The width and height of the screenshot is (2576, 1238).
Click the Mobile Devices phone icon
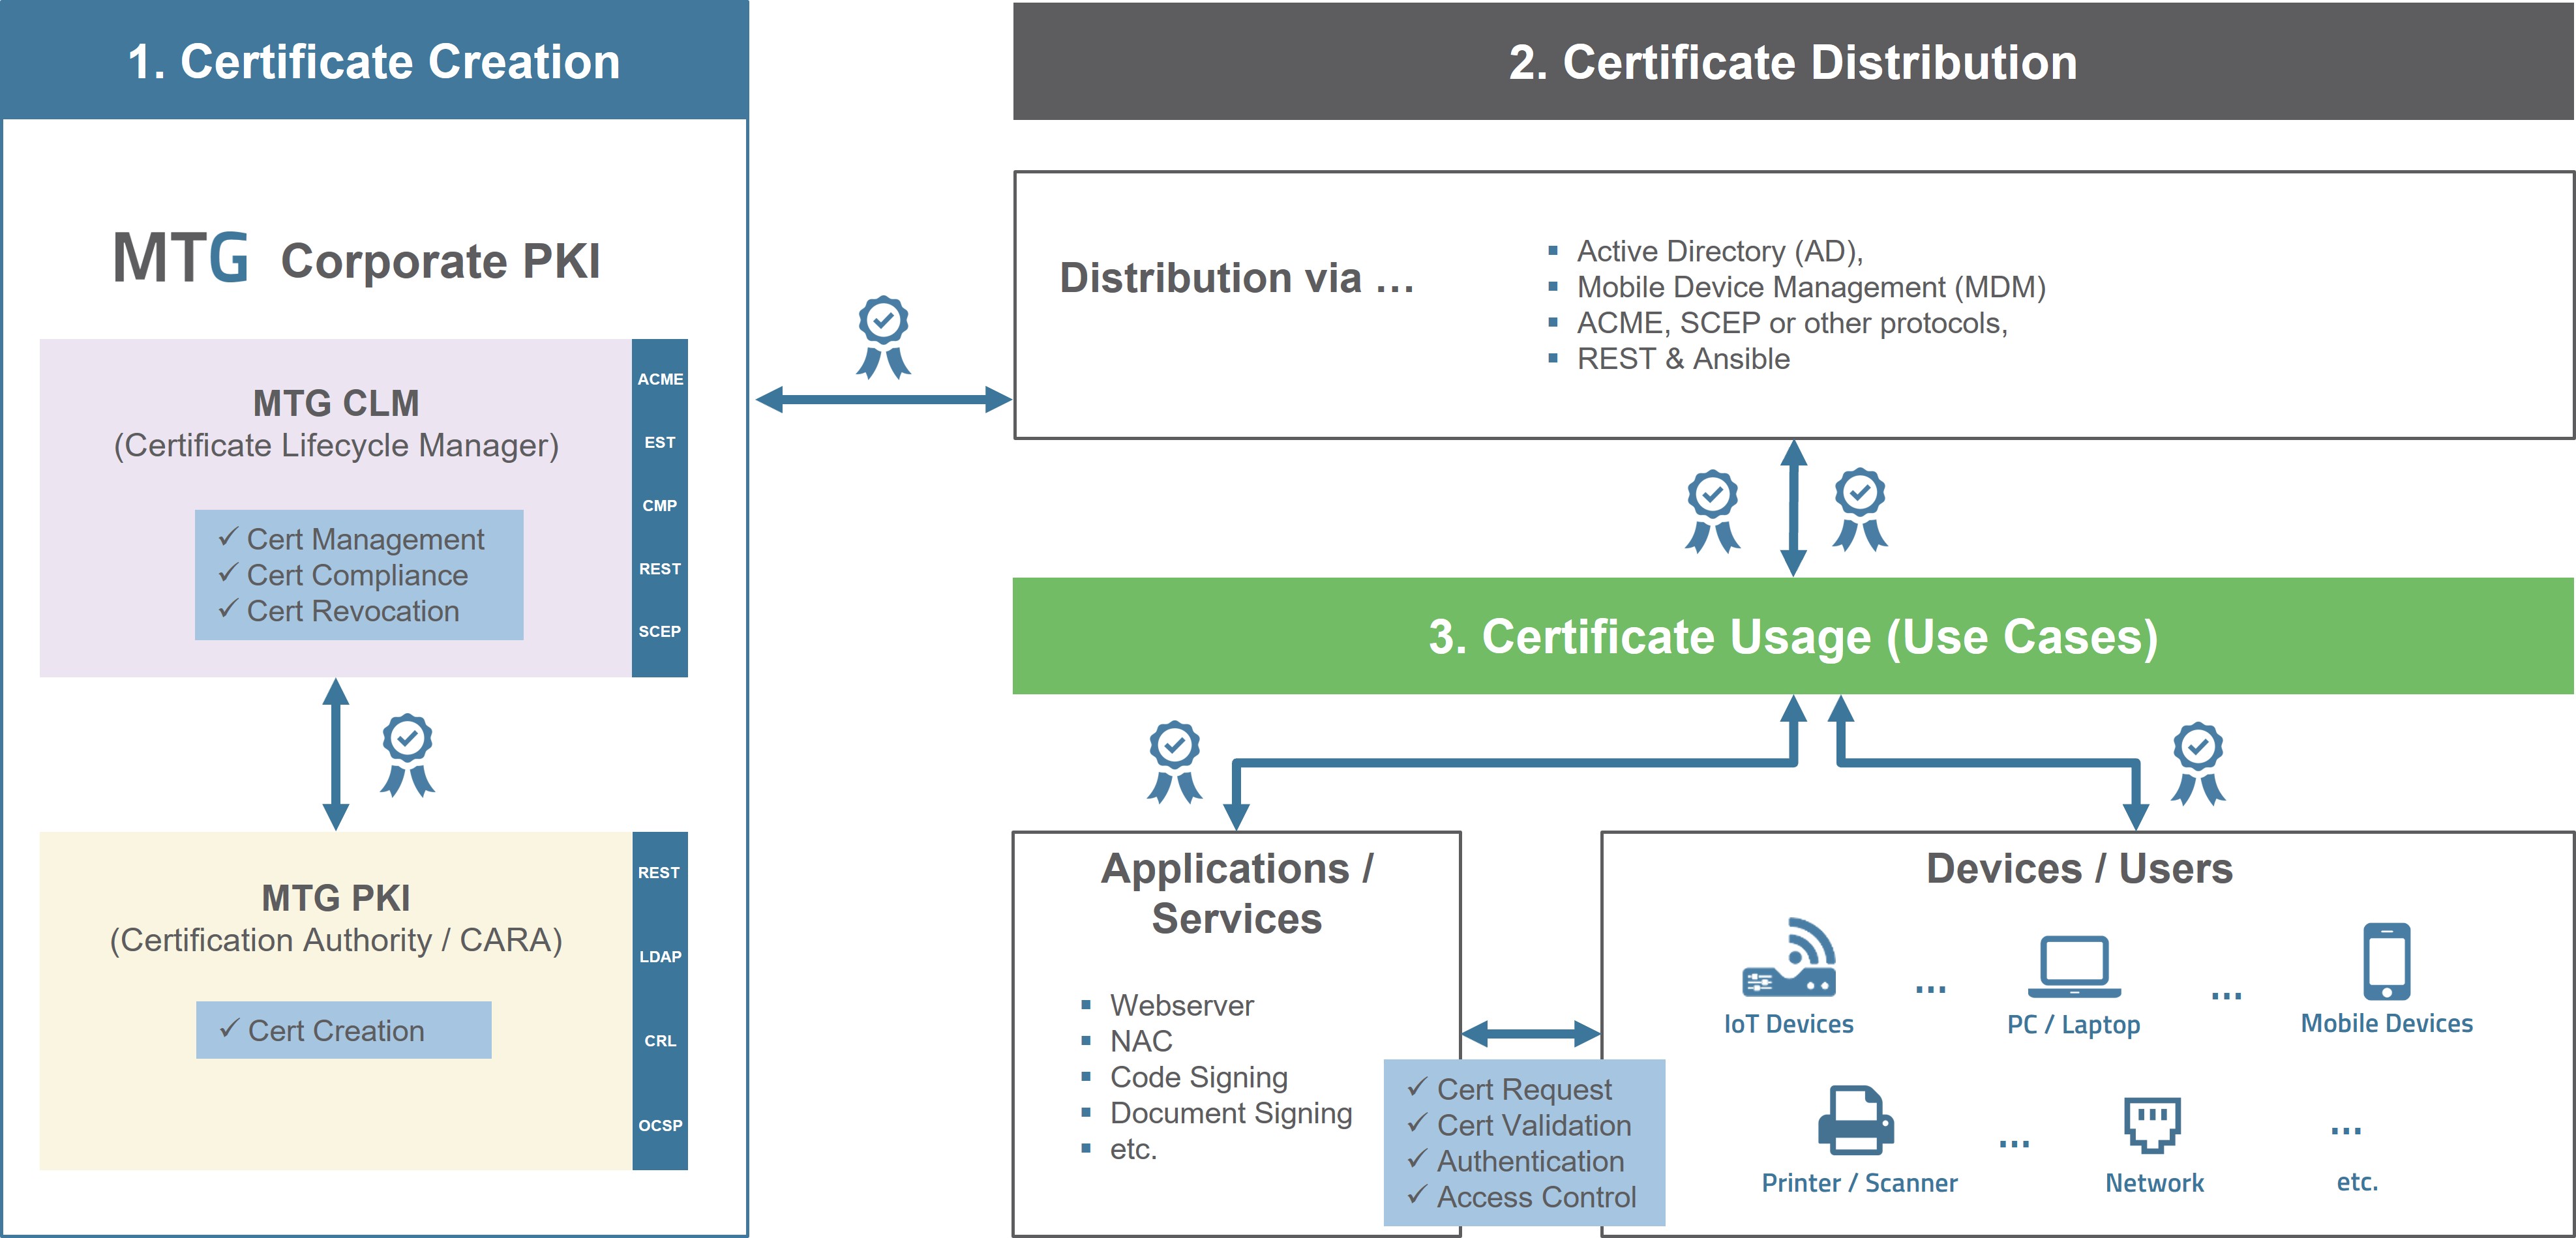[x=2386, y=962]
